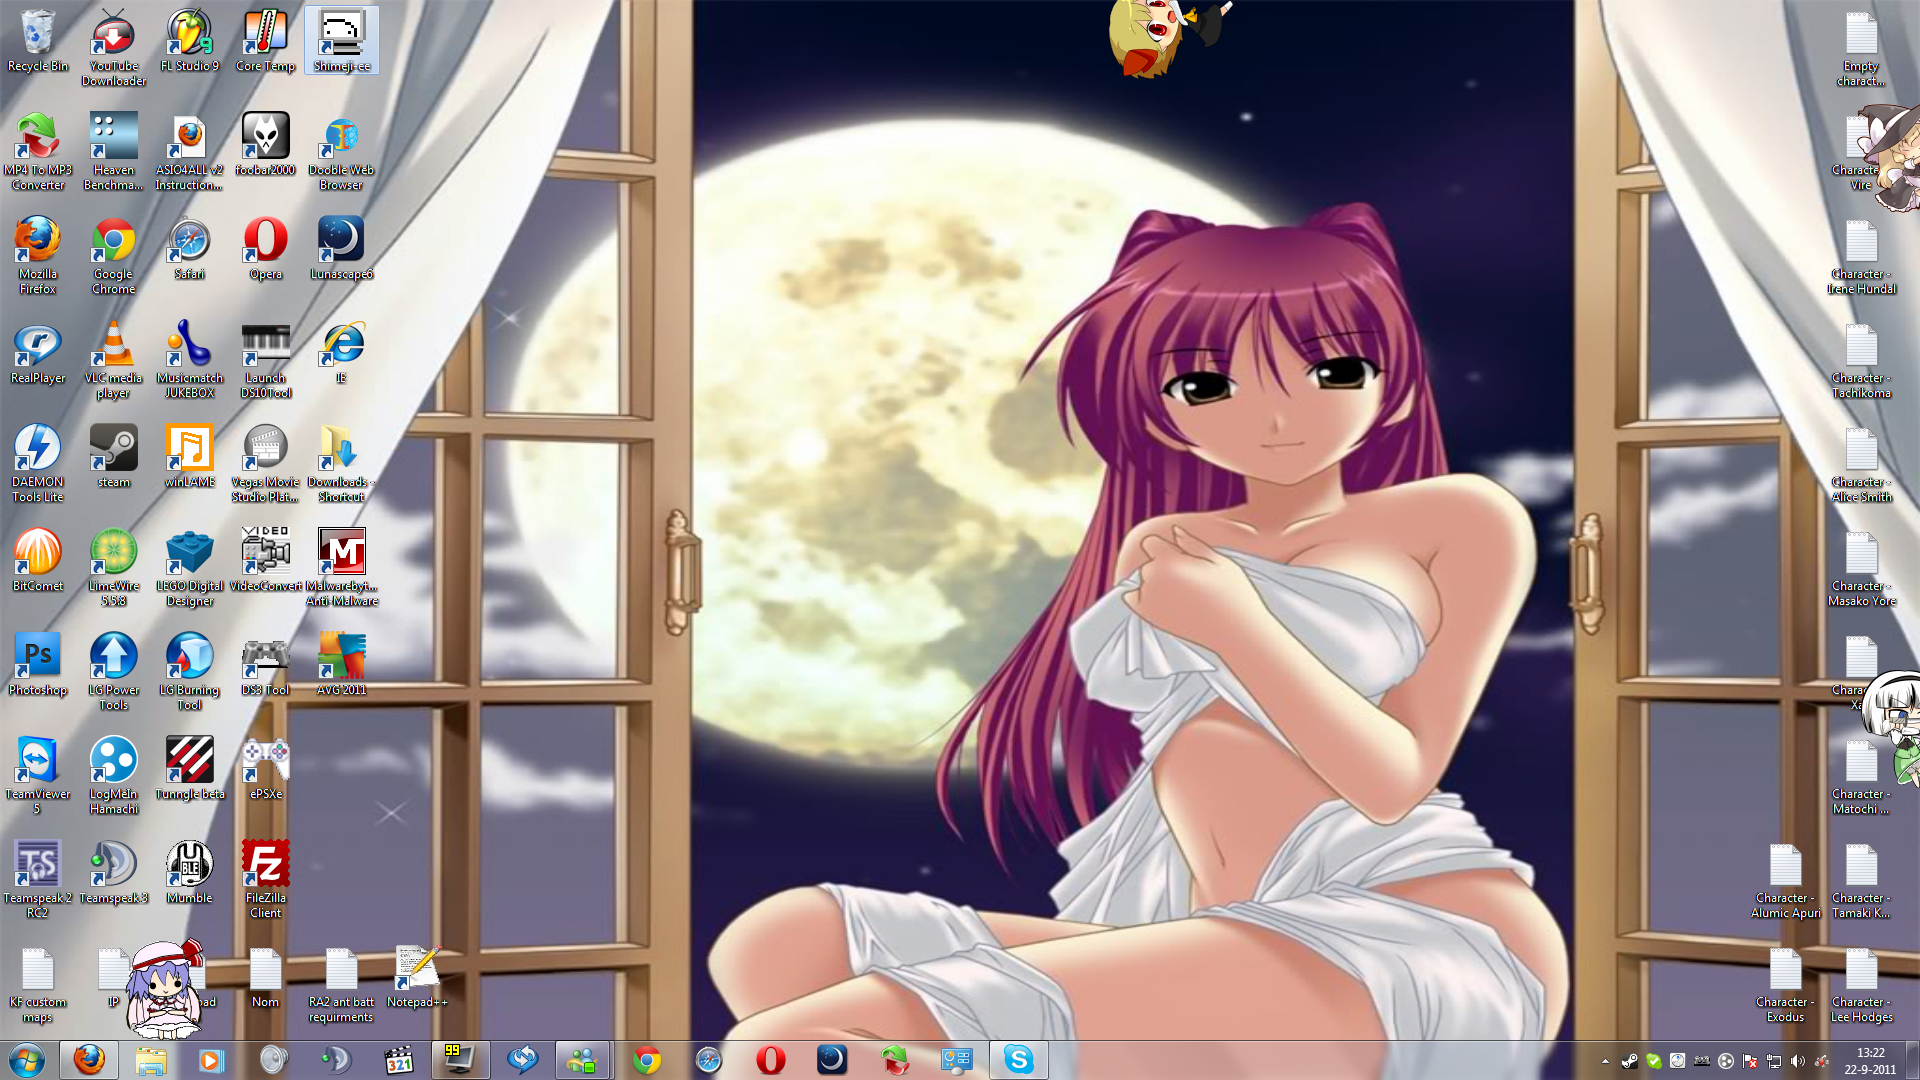
Task: Select the Tunngle beta shortcut
Action: pyautogui.click(x=189, y=768)
